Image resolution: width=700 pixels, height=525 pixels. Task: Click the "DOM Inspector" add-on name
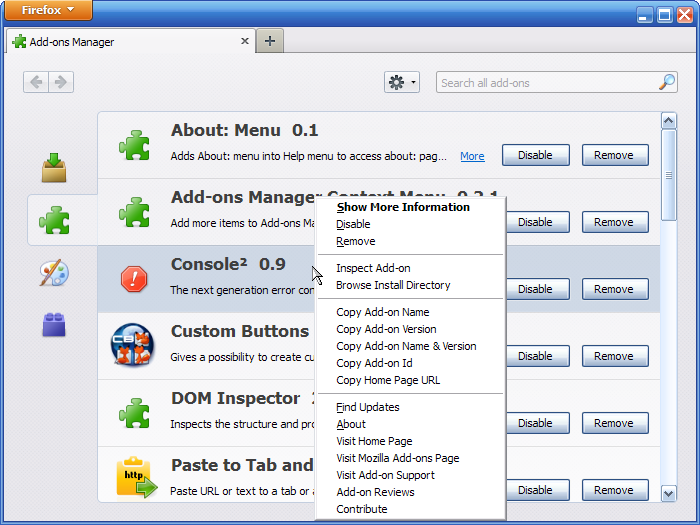click(x=235, y=398)
